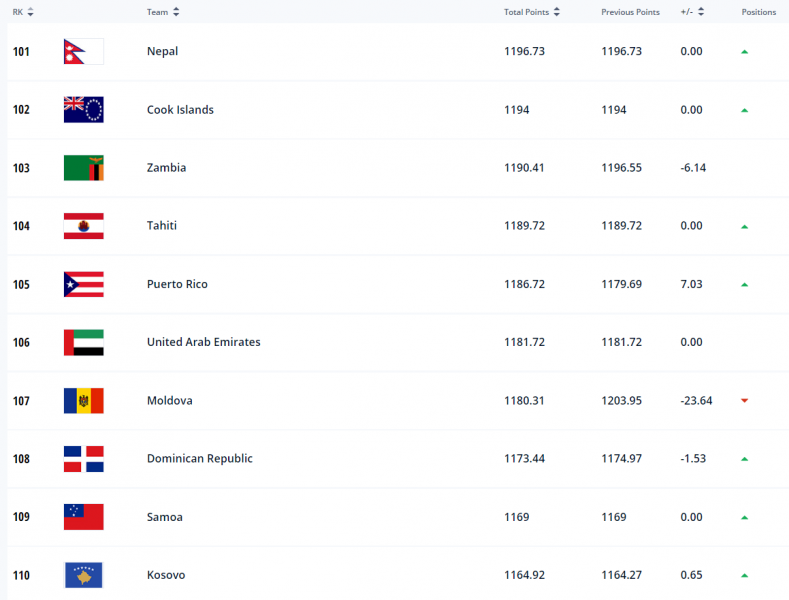The width and height of the screenshot is (789, 600).
Task: Click Moldova's red down position arrow
Action: click(744, 401)
